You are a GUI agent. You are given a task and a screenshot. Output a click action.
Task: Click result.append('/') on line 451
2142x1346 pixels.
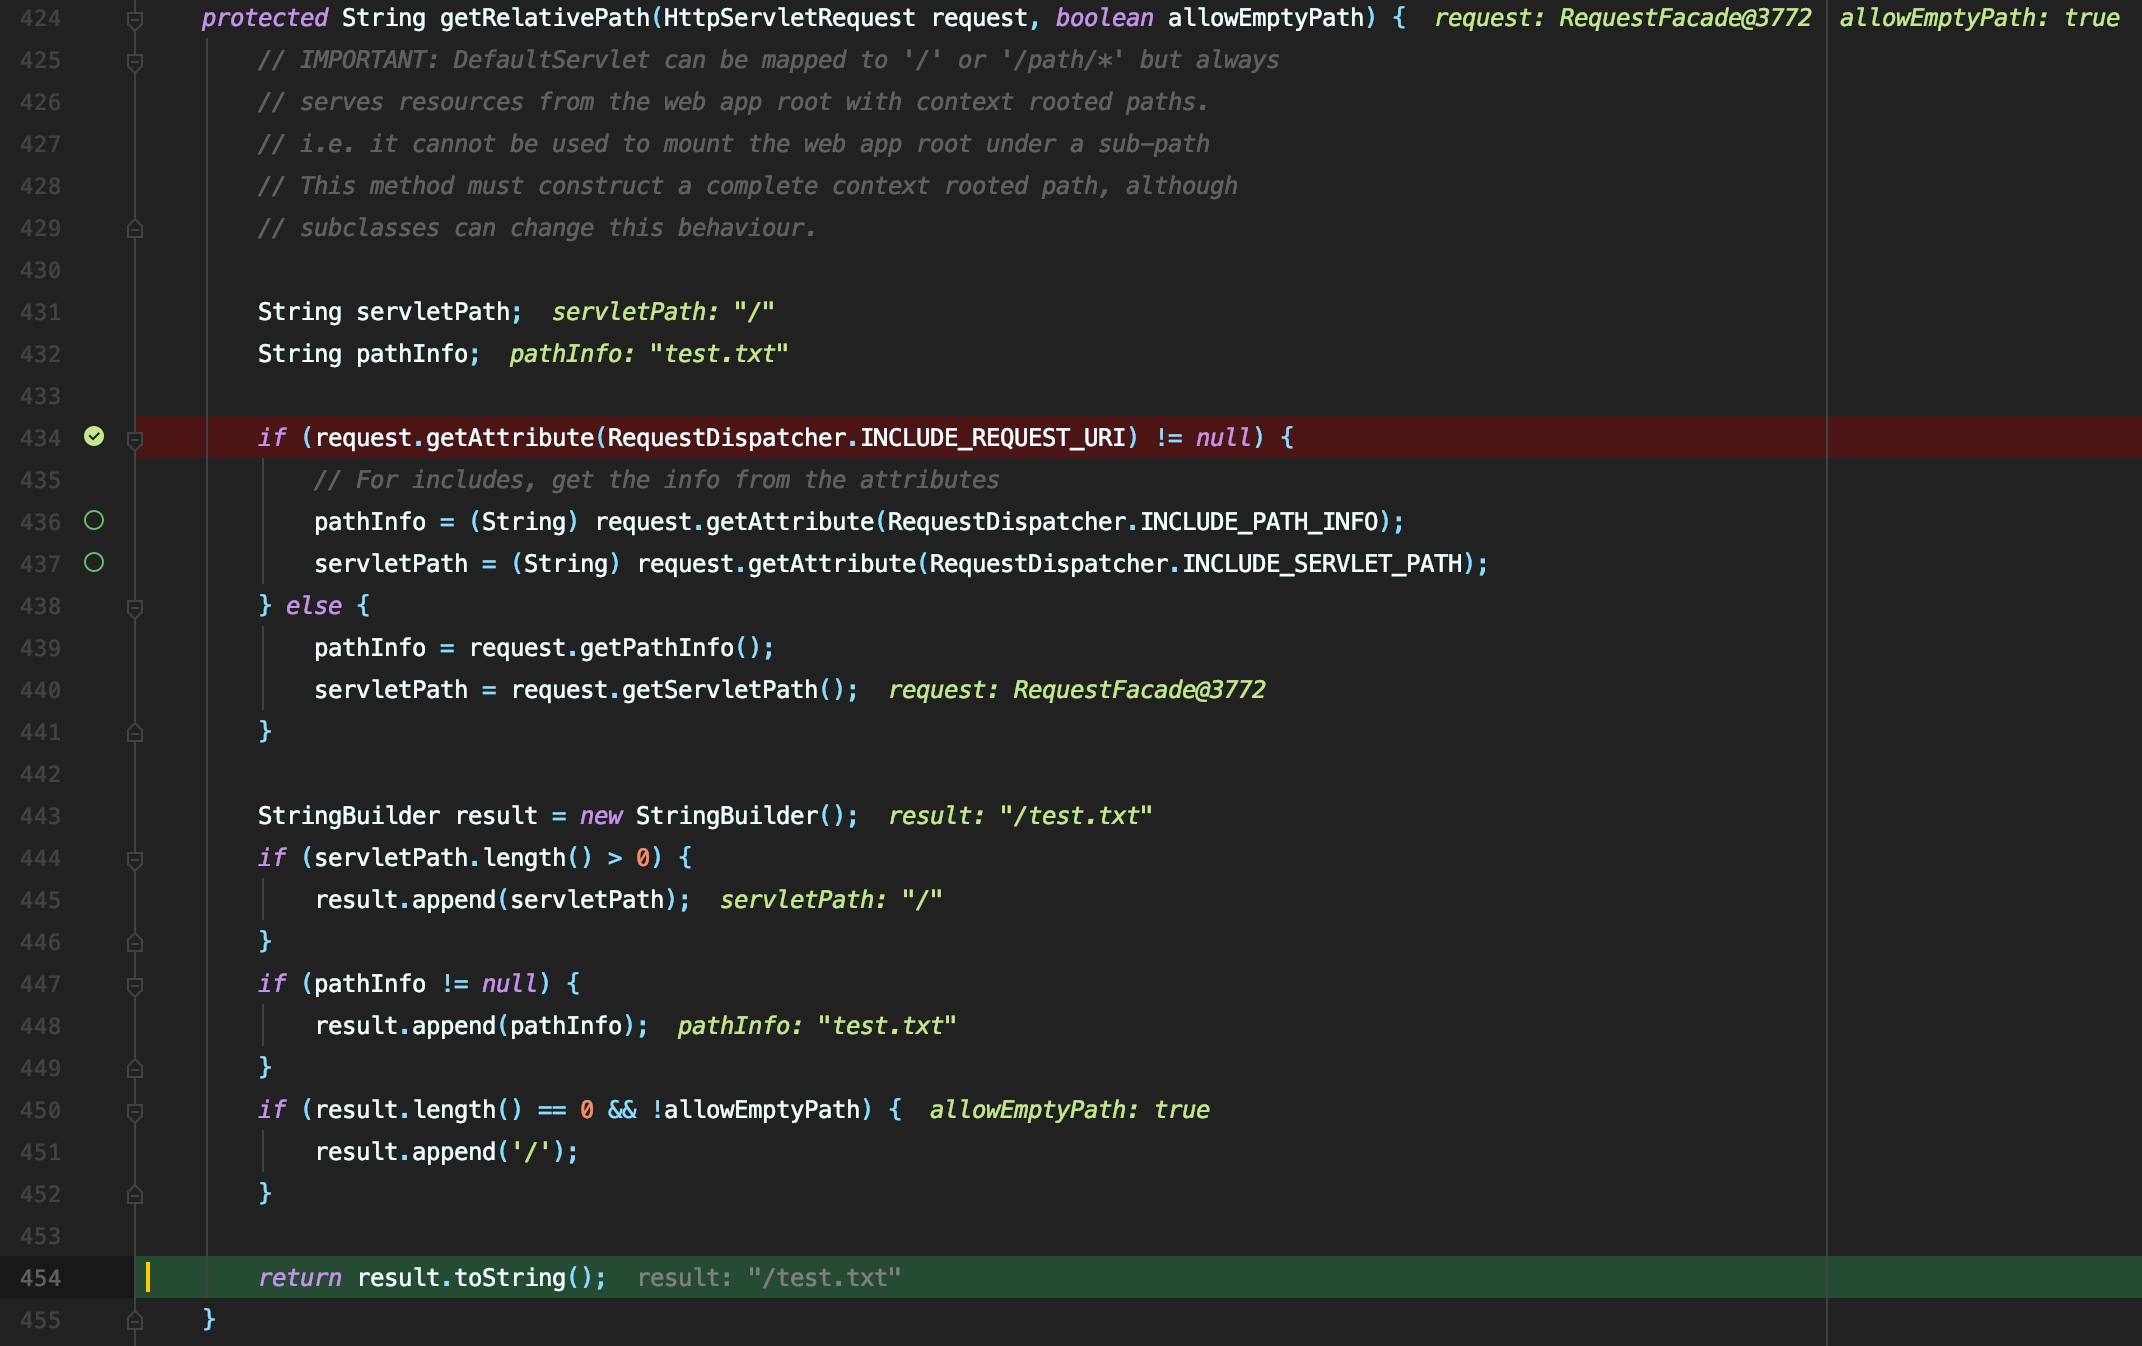pyautogui.click(x=446, y=1152)
